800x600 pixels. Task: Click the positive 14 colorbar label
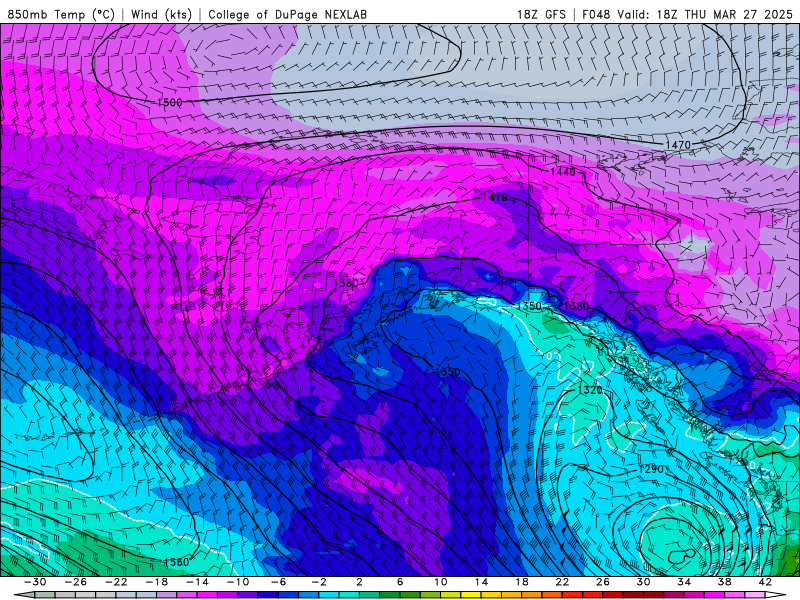point(481,582)
